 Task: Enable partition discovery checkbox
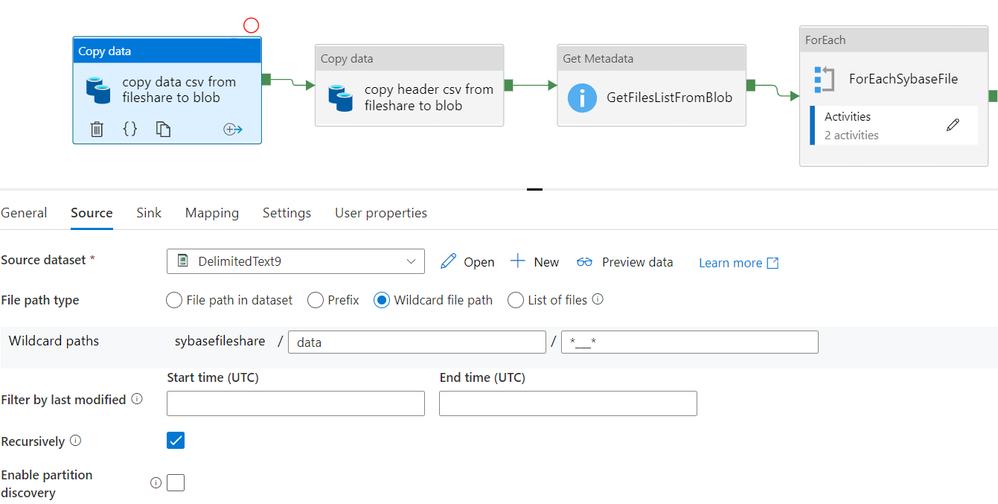click(176, 483)
